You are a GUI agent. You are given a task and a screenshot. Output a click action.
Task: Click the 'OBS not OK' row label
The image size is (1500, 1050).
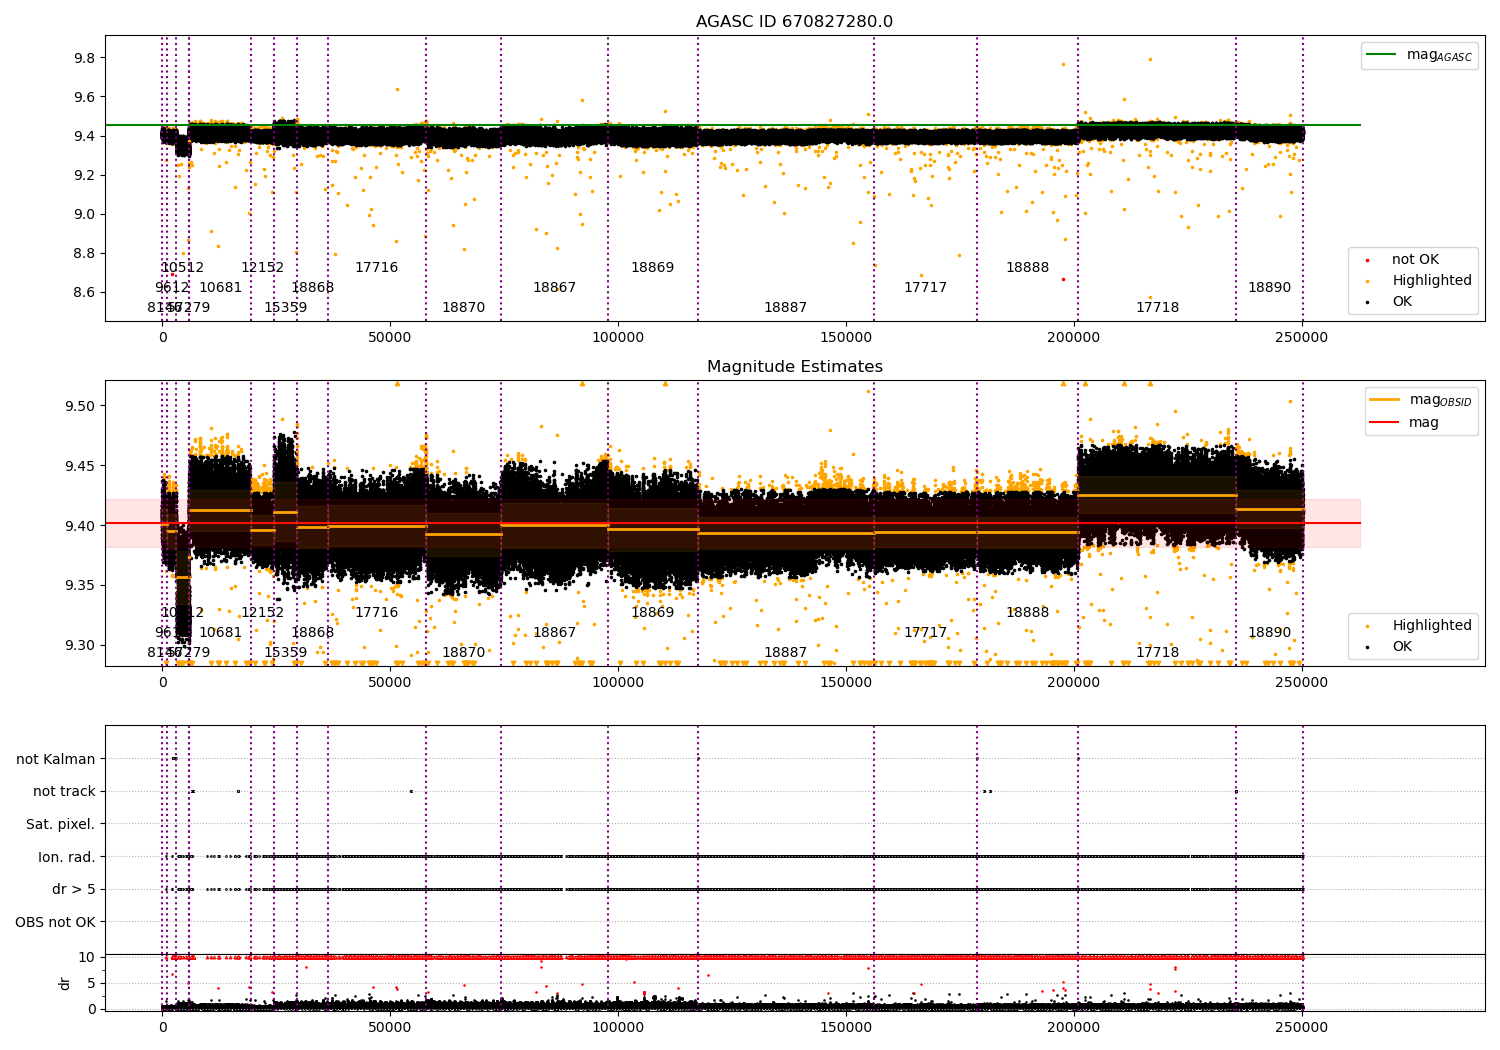coord(56,923)
